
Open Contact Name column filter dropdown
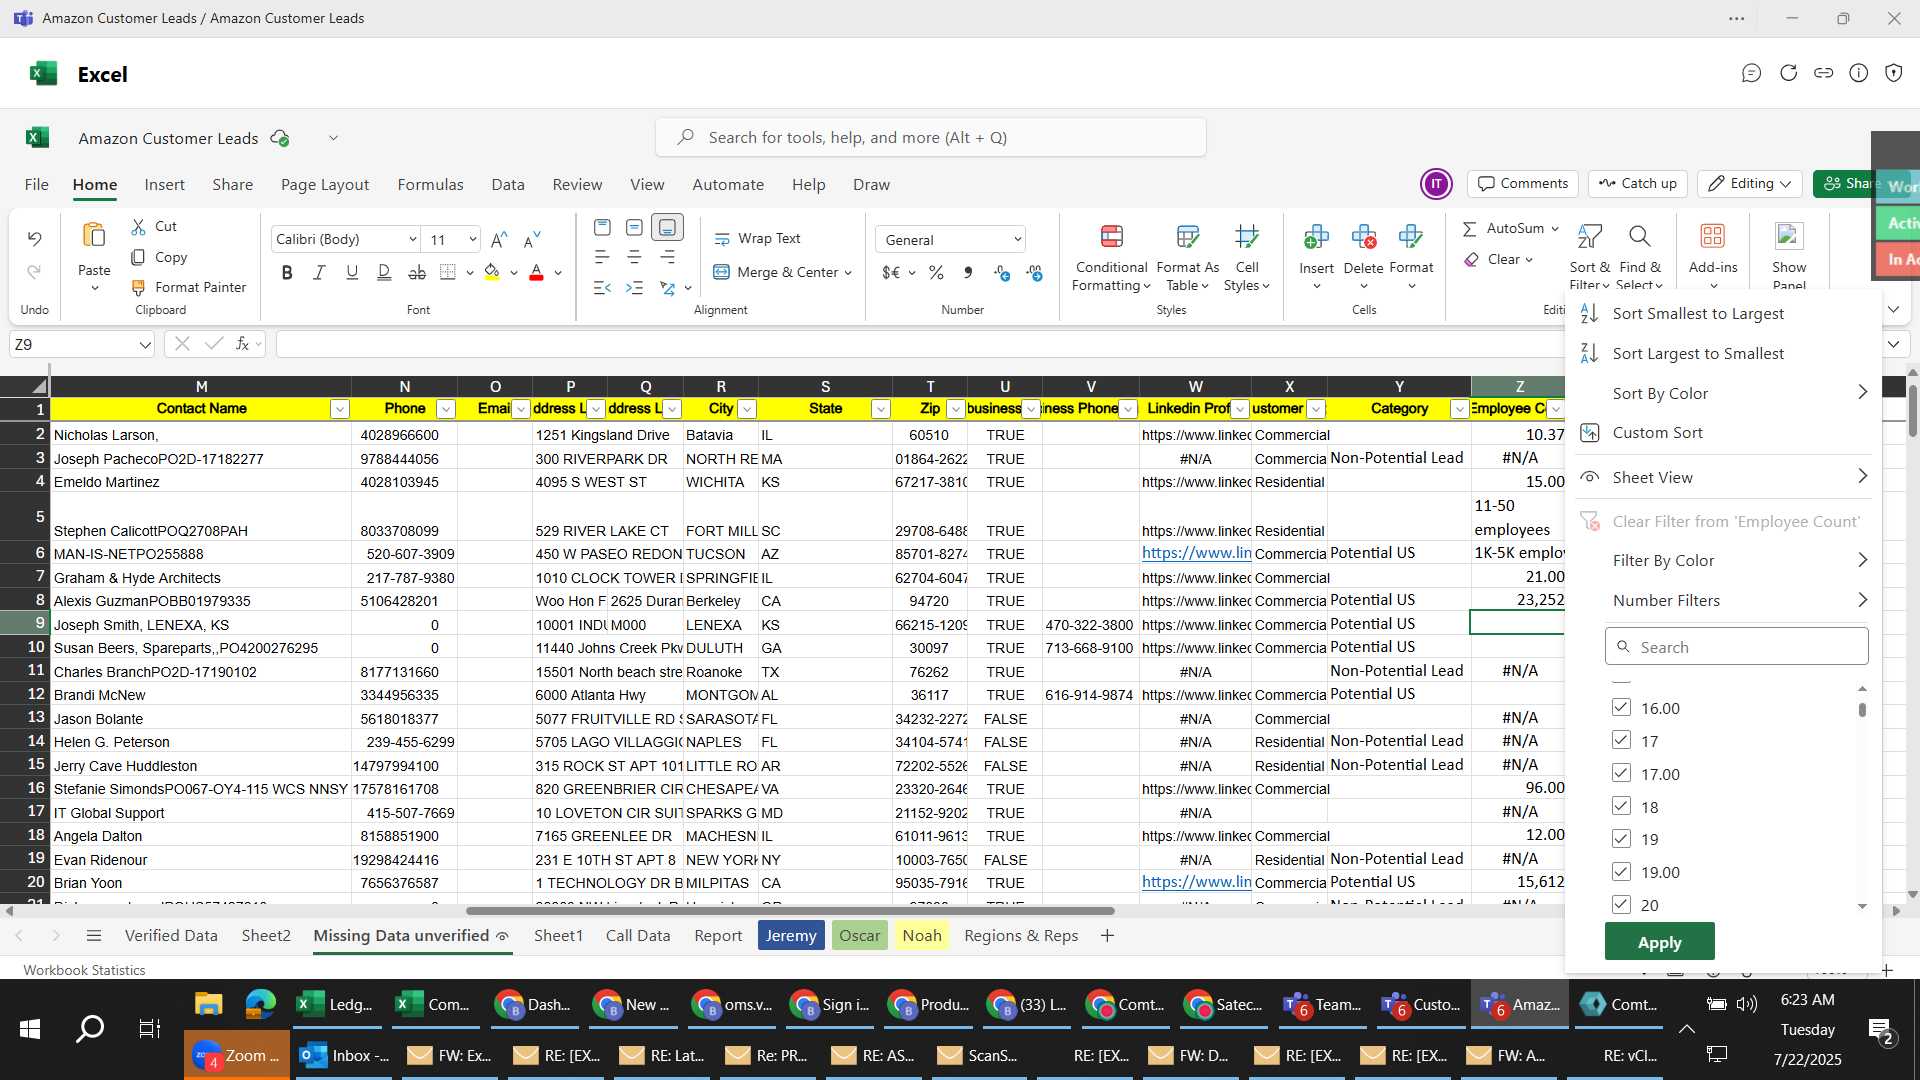pyautogui.click(x=340, y=409)
